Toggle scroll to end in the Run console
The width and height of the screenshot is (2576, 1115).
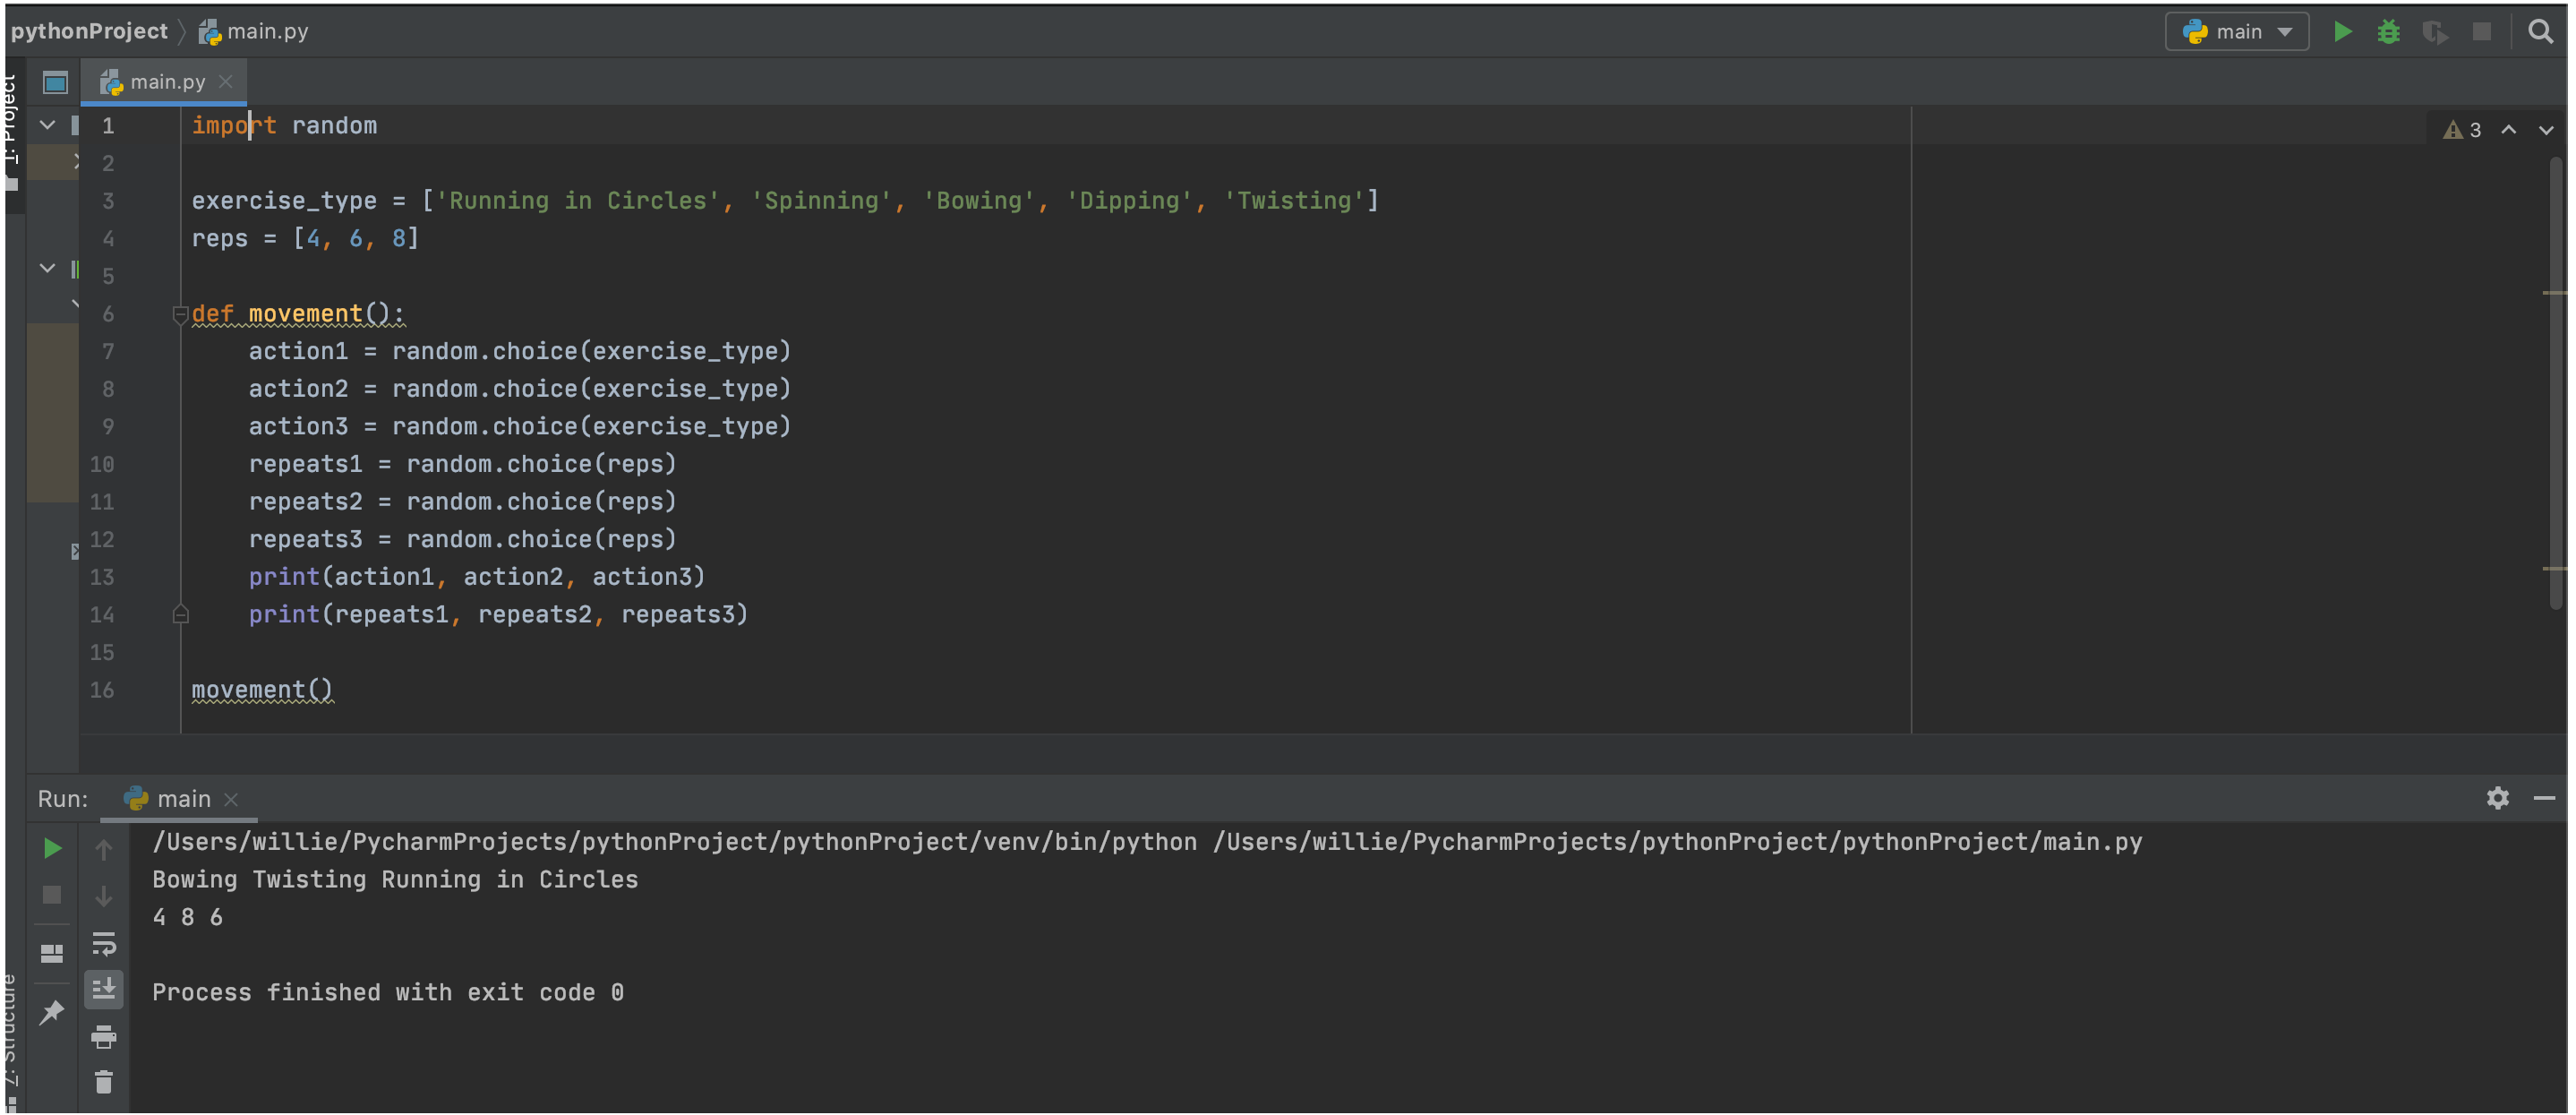pos(104,990)
